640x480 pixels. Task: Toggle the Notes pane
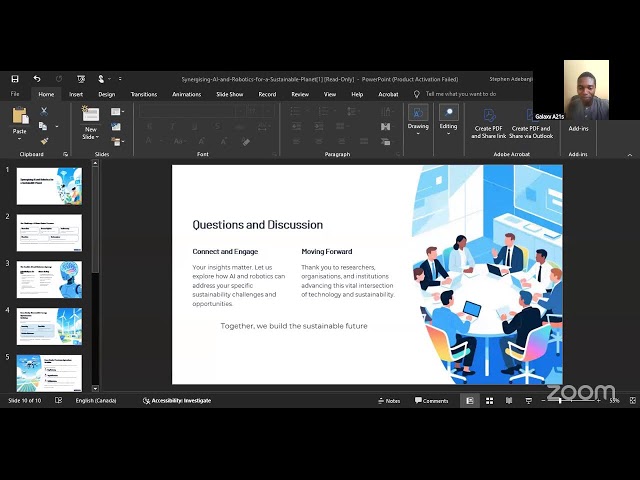point(389,401)
